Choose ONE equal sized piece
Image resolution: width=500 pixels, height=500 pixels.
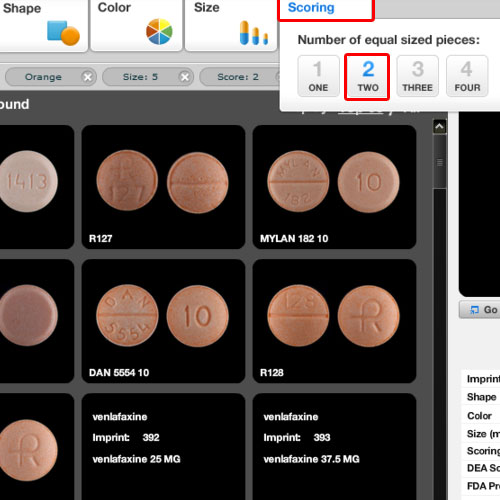tap(318, 76)
